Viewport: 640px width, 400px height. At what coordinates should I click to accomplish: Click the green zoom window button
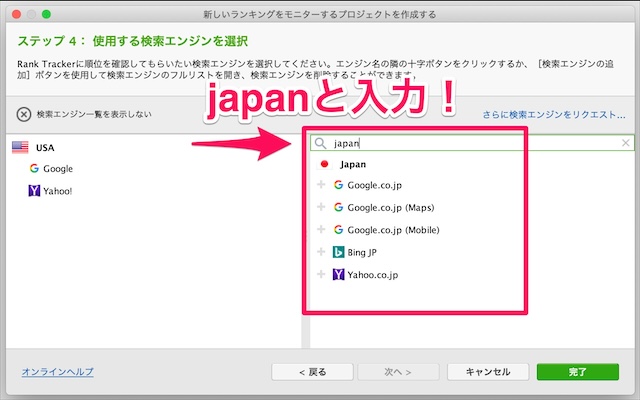pos(47,14)
